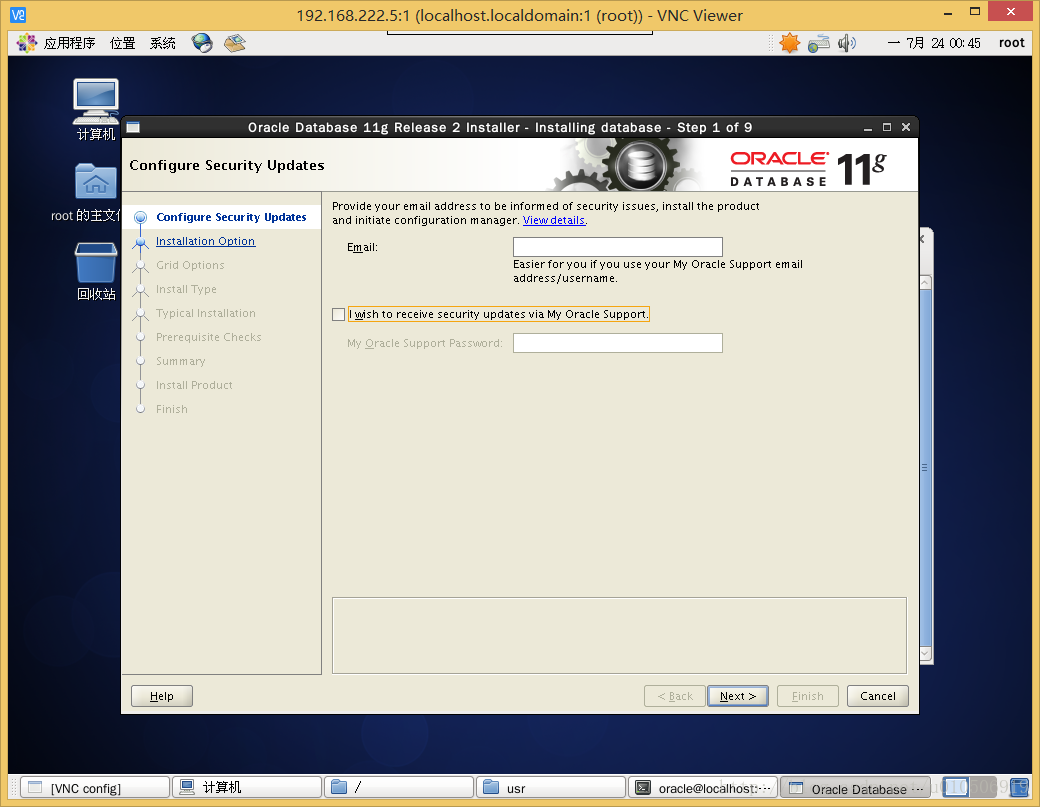Click the View details link
This screenshot has width=1040, height=807.
tap(554, 220)
